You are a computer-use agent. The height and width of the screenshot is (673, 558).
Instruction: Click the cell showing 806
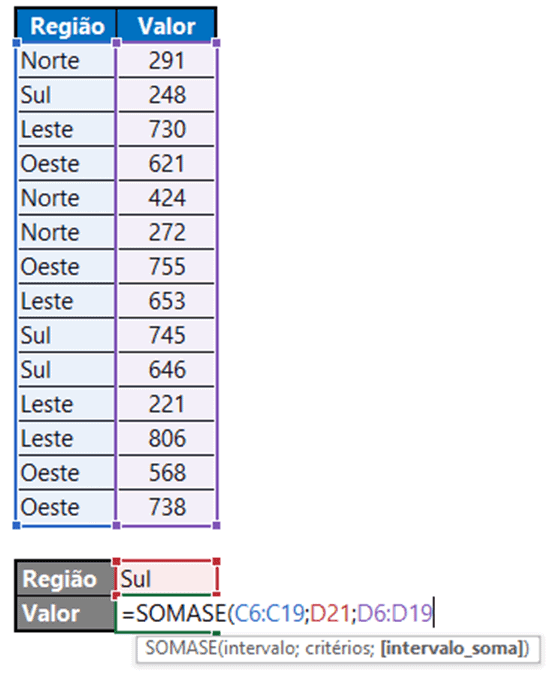167,438
